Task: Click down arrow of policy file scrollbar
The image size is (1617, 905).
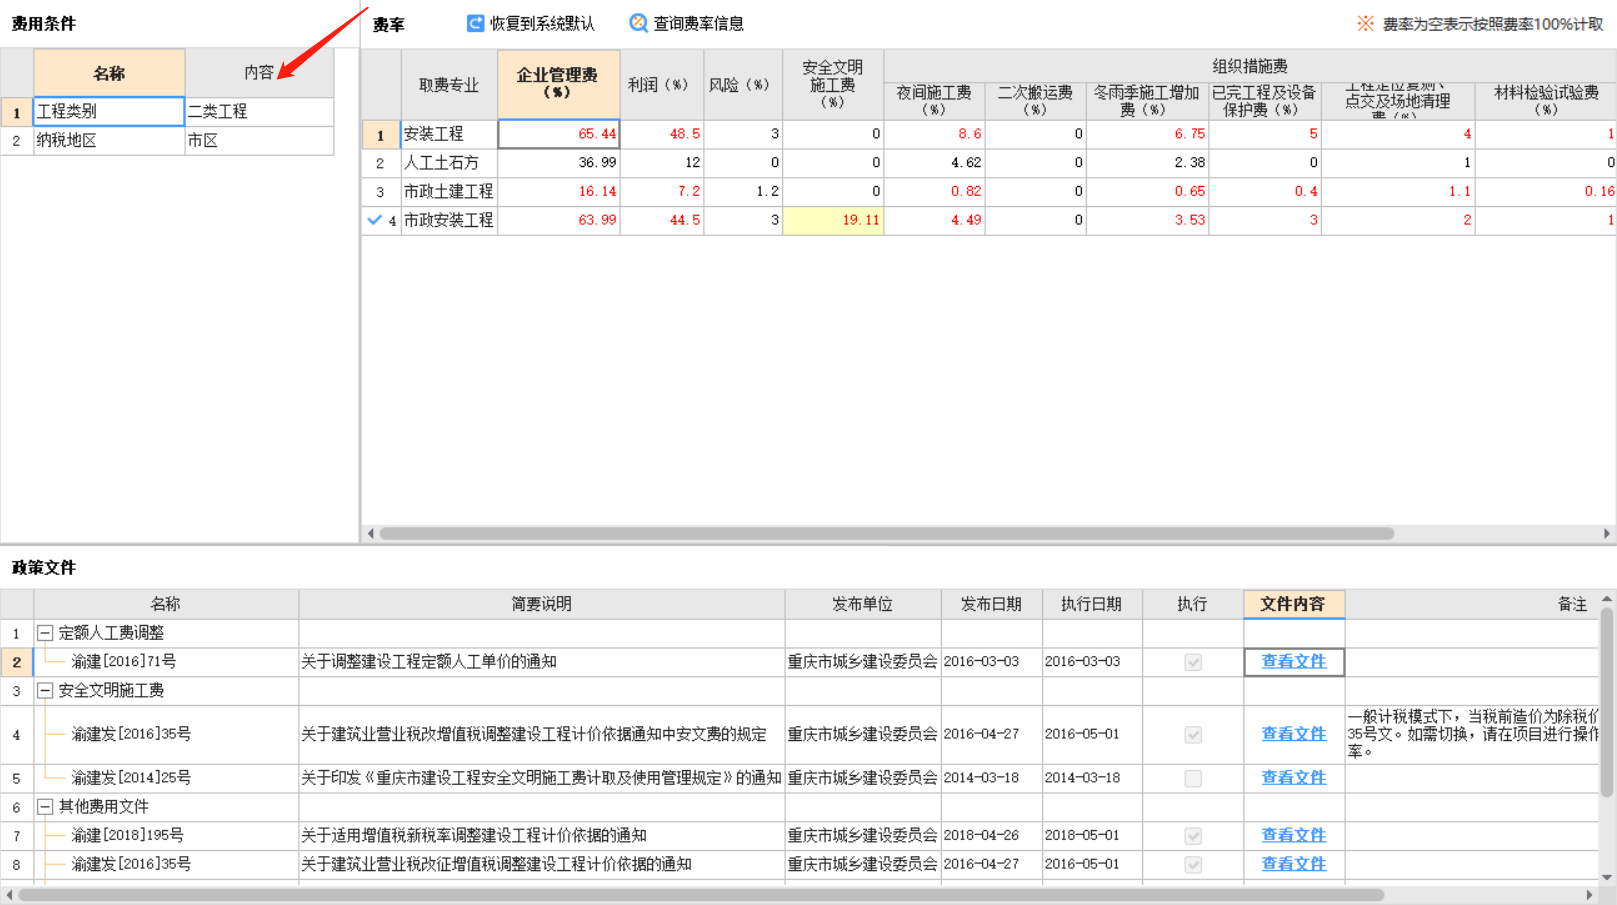Action: pos(1607,877)
